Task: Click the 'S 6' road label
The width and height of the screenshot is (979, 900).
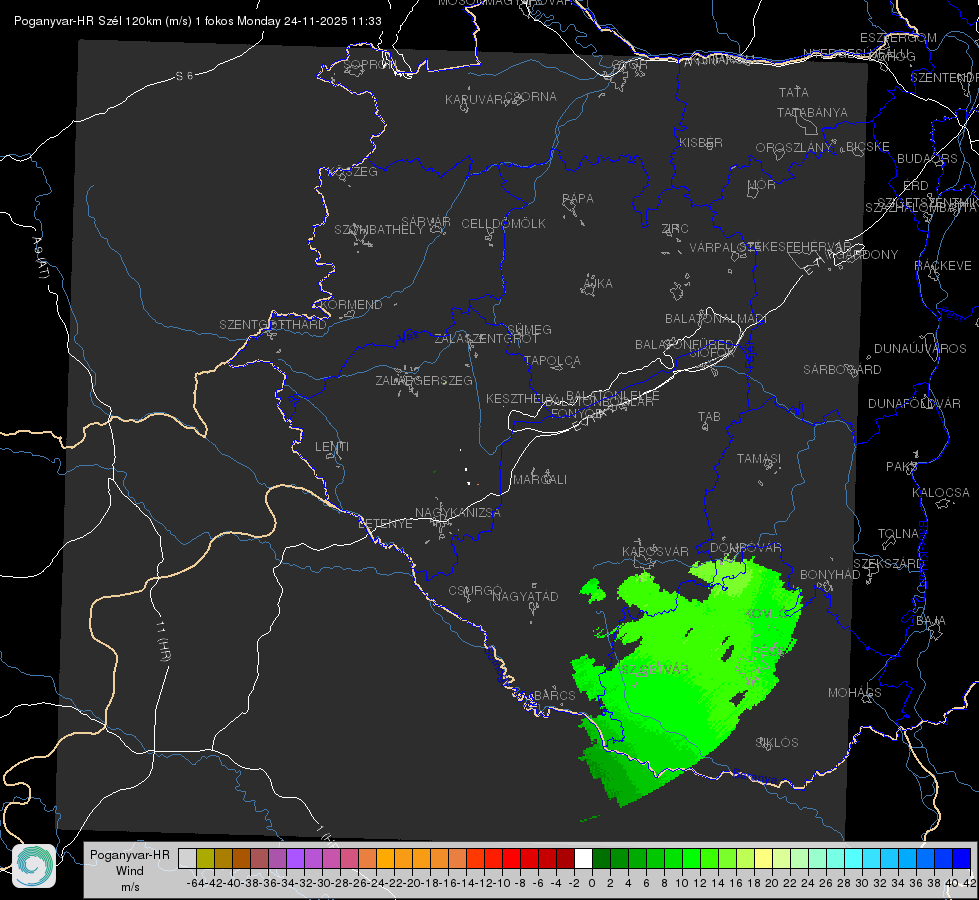Action: point(184,76)
